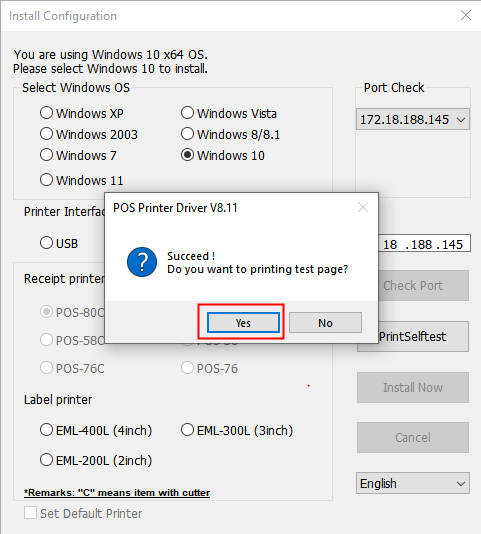Click inside the IP address field
481x534 pixels.
click(x=424, y=244)
